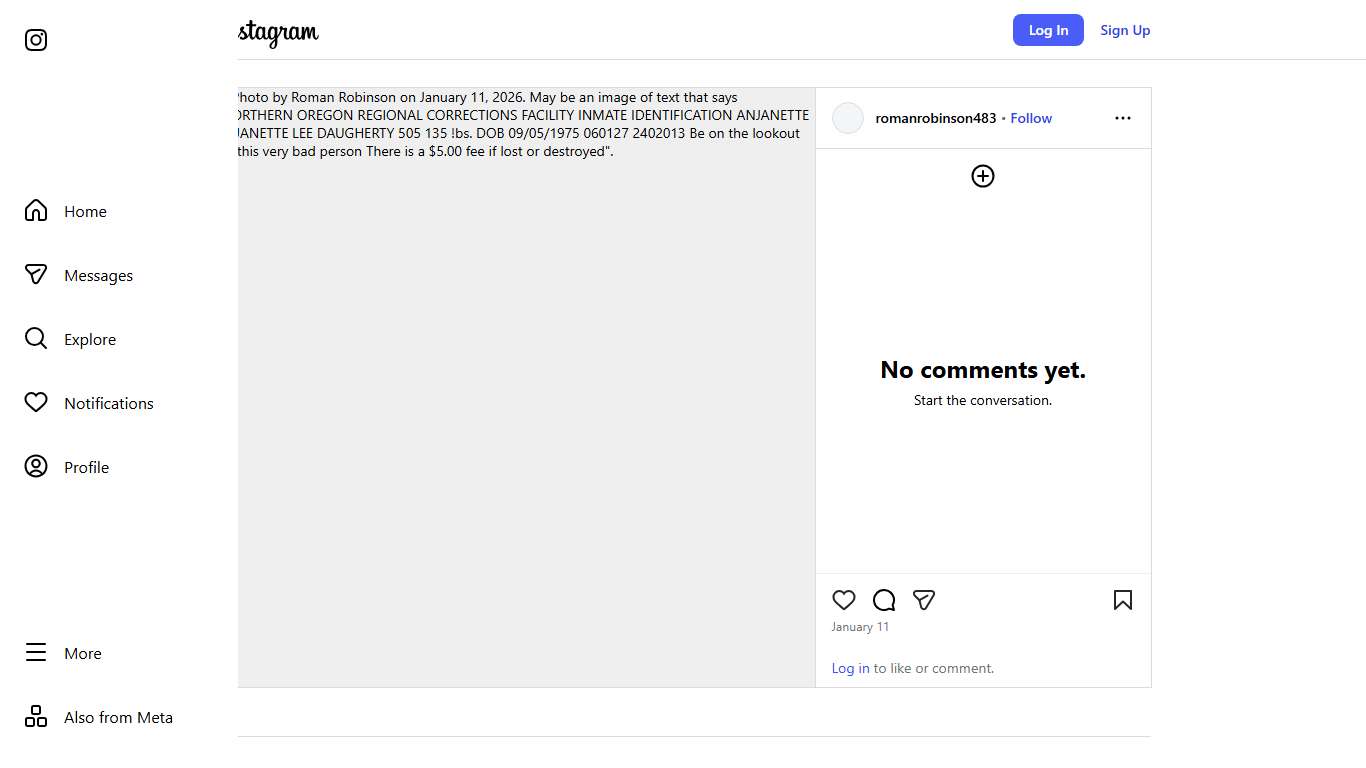The height and width of the screenshot is (768, 1366).
Task: Click the Log in link below post
Action: tap(850, 668)
